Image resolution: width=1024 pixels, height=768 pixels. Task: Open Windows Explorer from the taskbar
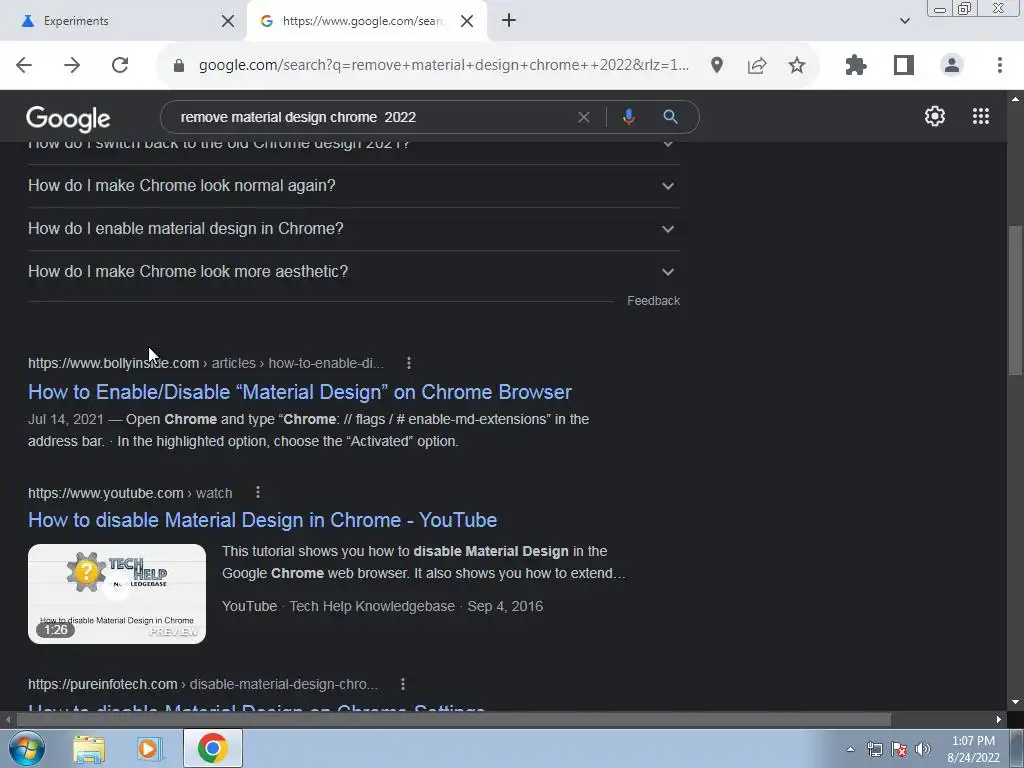coord(89,749)
